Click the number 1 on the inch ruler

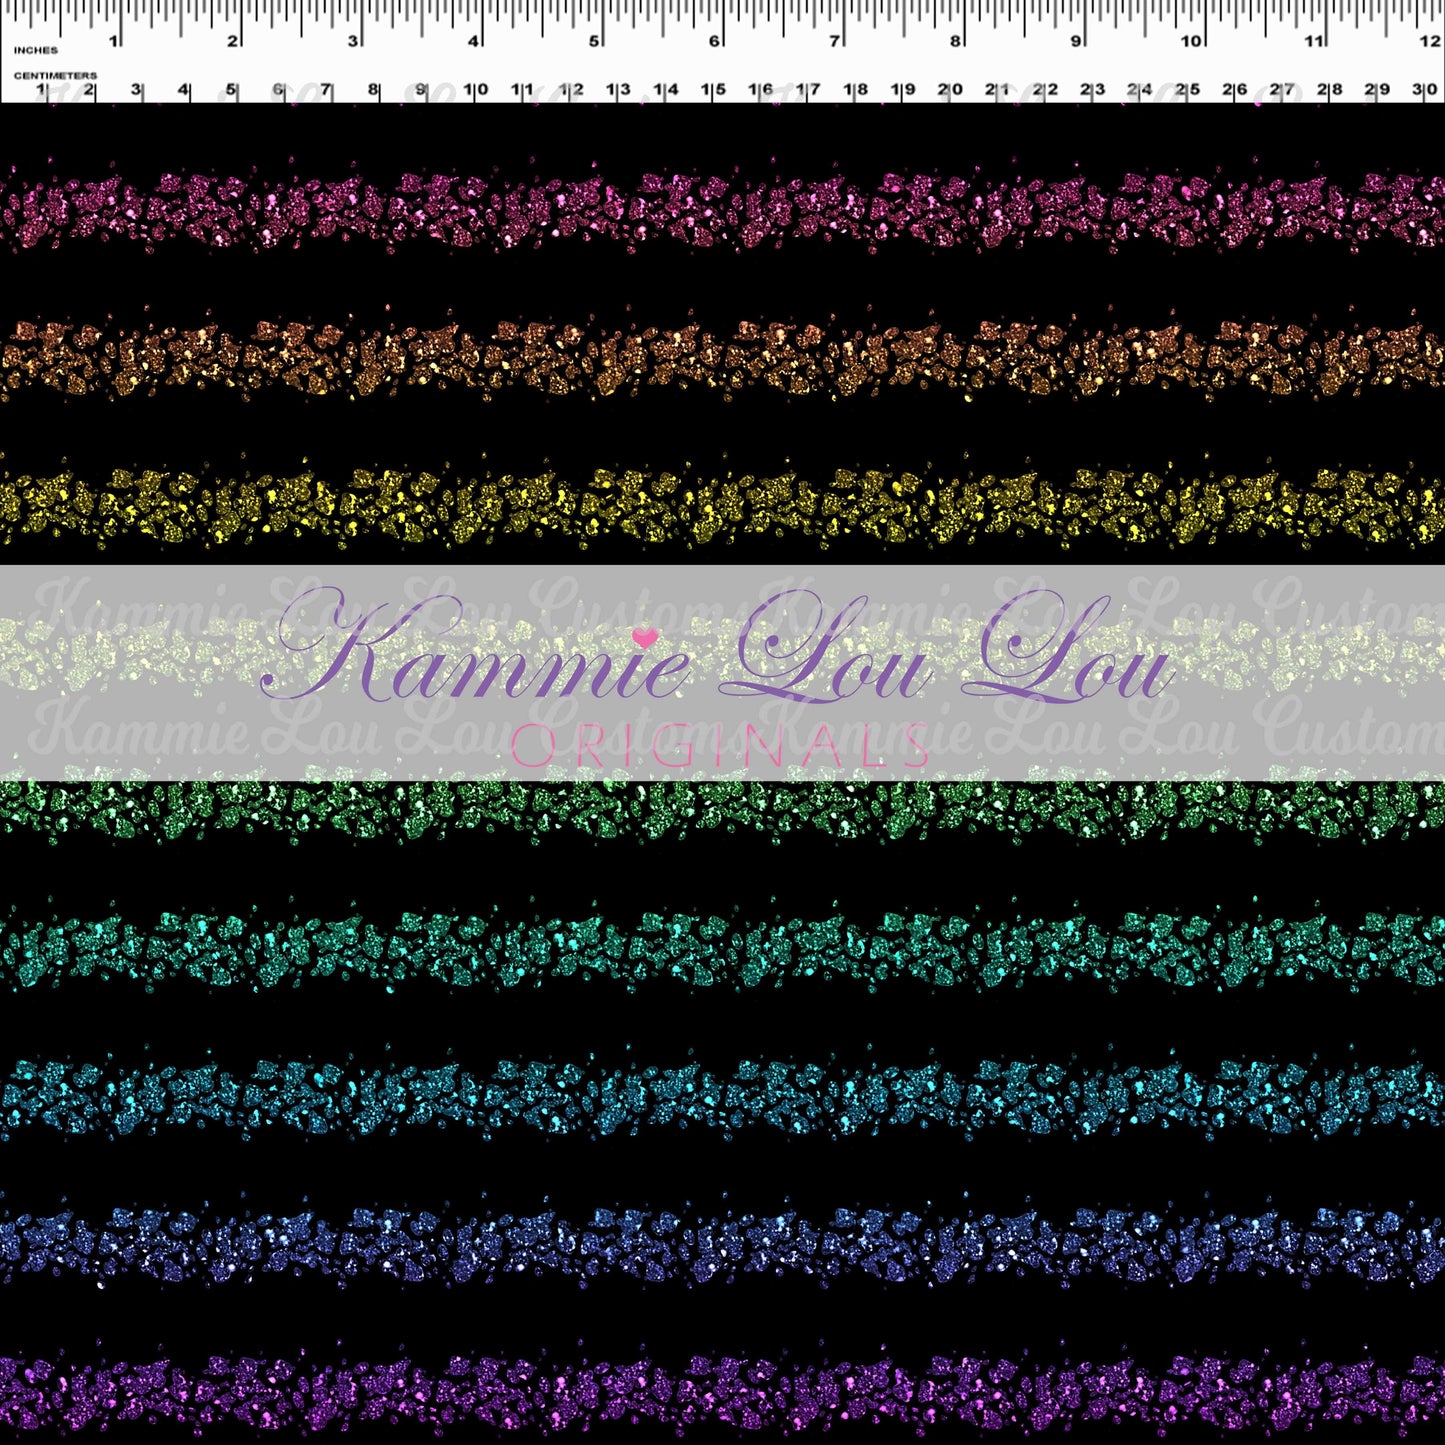pos(113,39)
